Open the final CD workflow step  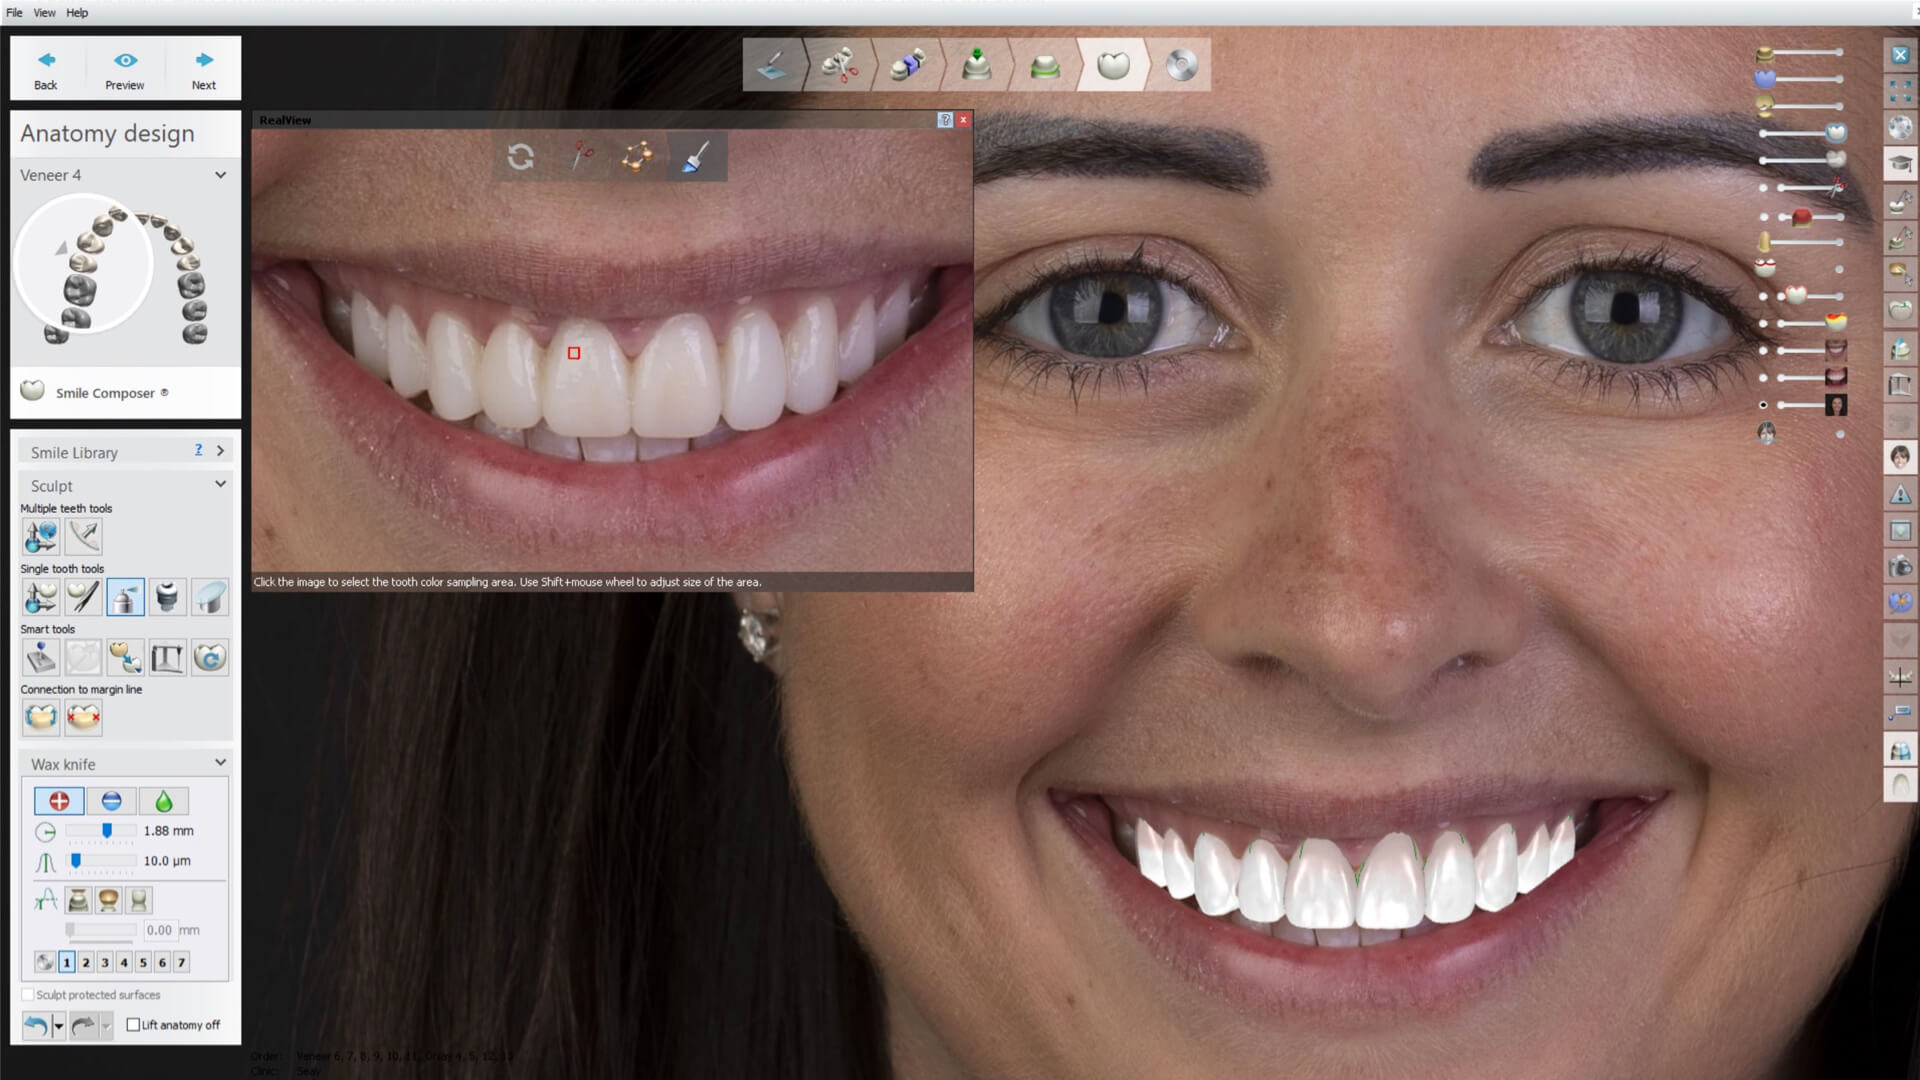point(1180,64)
